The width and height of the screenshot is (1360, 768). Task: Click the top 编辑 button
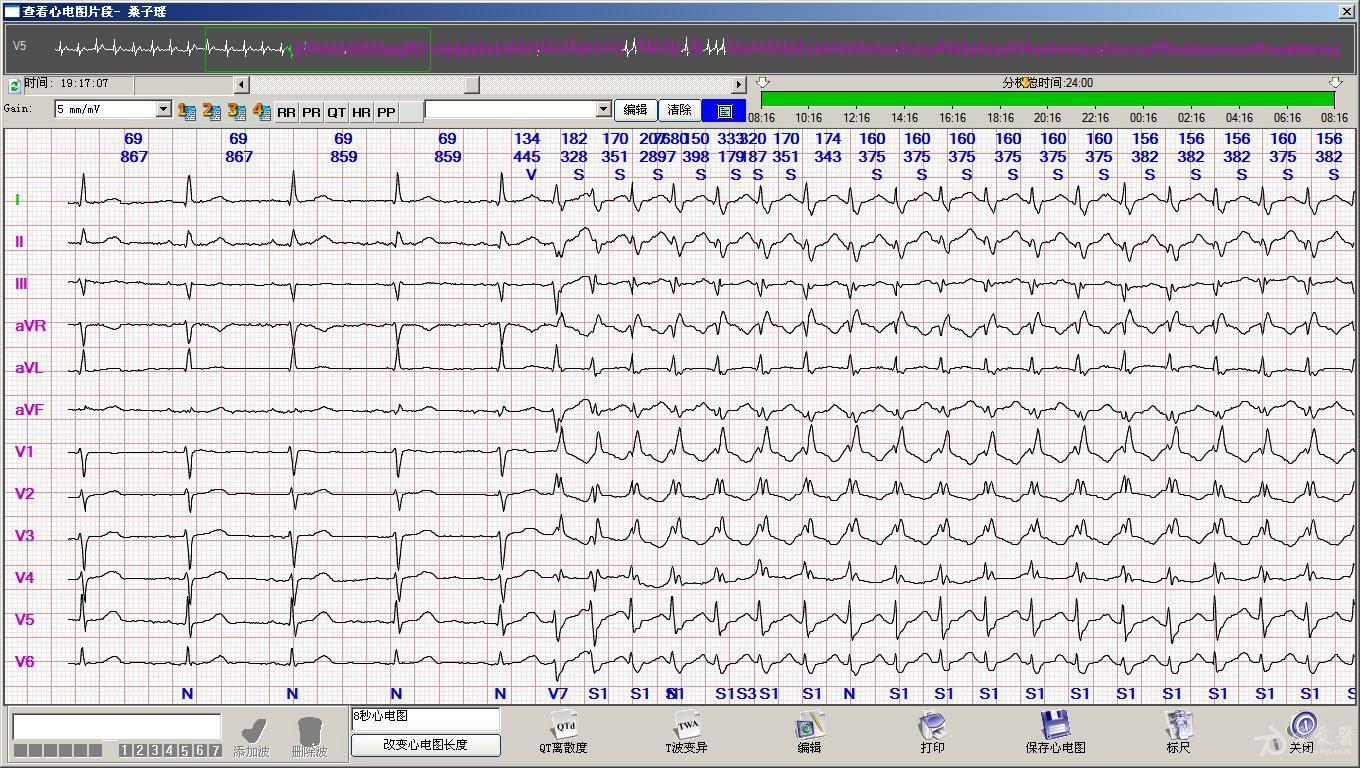[x=635, y=110]
